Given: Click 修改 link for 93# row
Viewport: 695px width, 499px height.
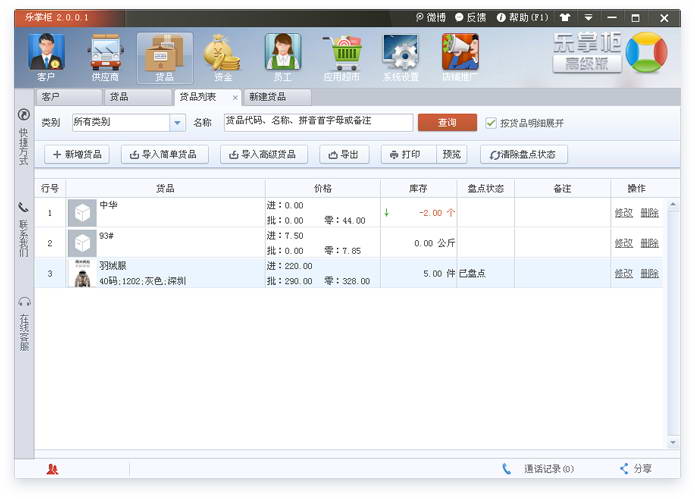Looking at the screenshot, I should click(x=624, y=243).
